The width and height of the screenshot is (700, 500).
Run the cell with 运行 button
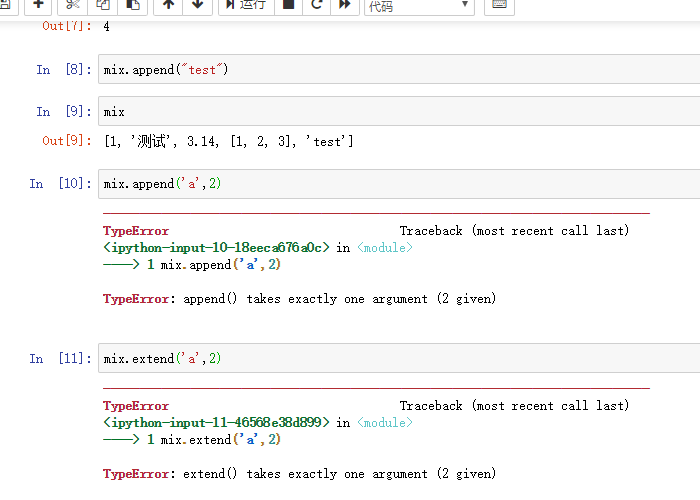[246, 5]
